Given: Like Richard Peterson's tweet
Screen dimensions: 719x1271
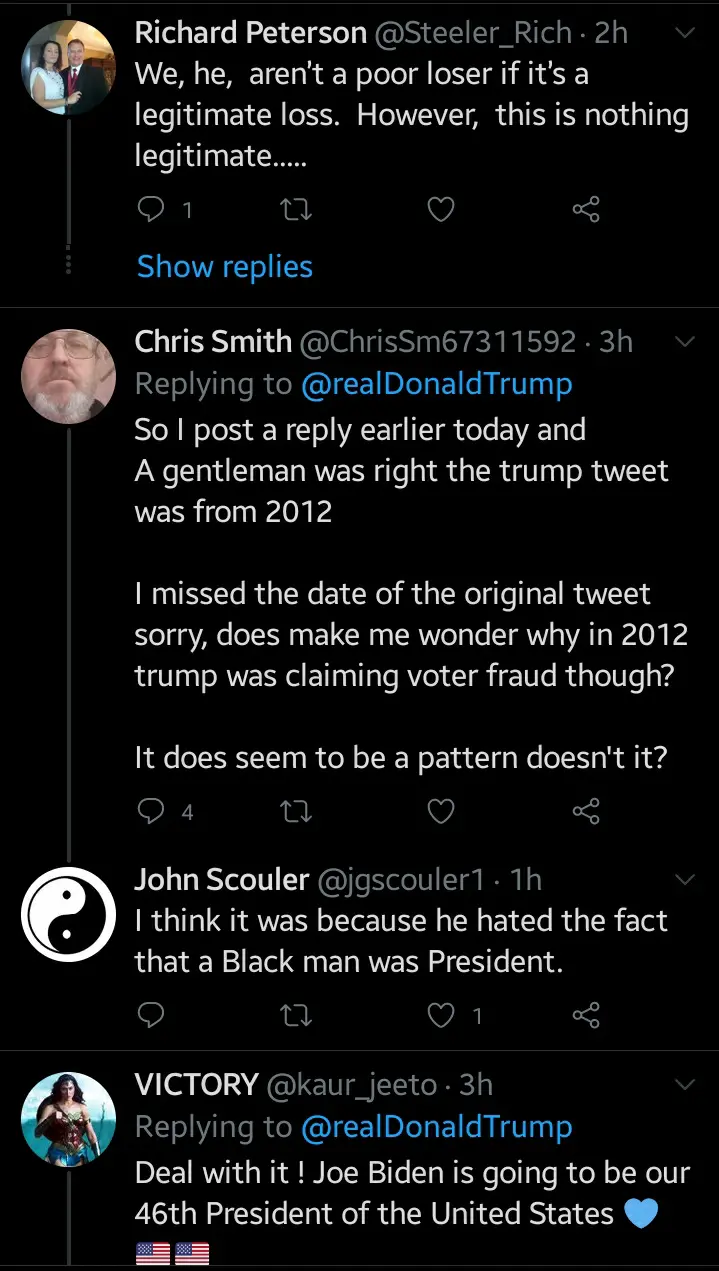Looking at the screenshot, I should 441,209.
